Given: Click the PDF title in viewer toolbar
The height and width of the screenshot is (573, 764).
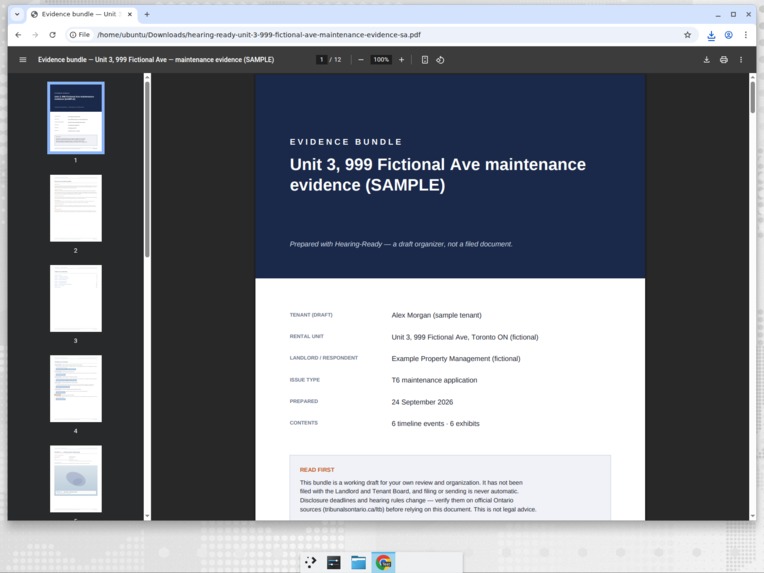Looking at the screenshot, I should pyautogui.click(x=156, y=59).
